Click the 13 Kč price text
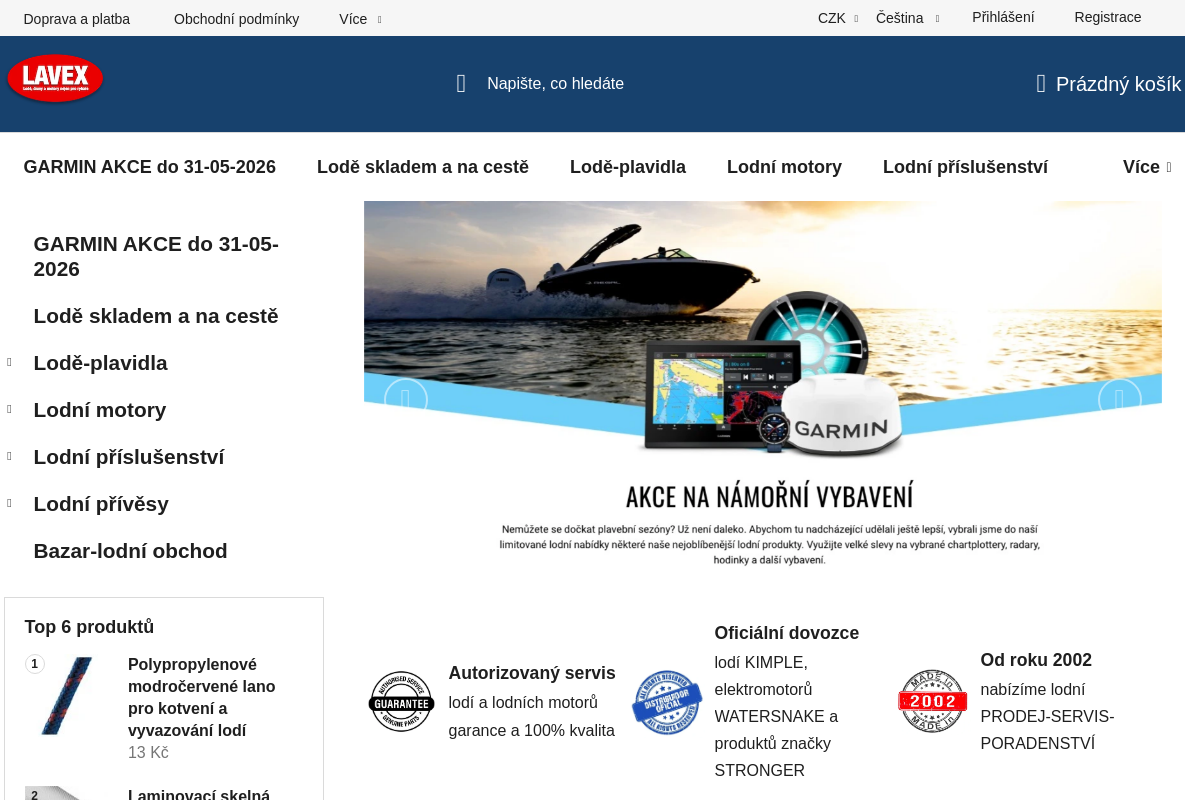1200x800 pixels. coord(148,752)
